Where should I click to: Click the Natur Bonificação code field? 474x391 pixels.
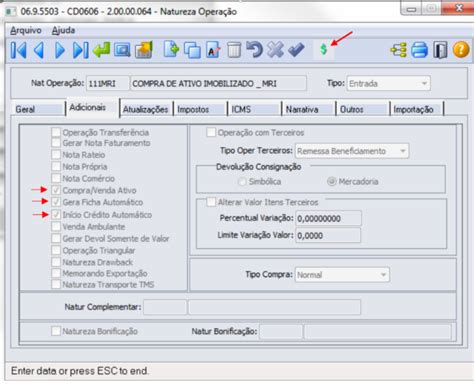[281, 332]
